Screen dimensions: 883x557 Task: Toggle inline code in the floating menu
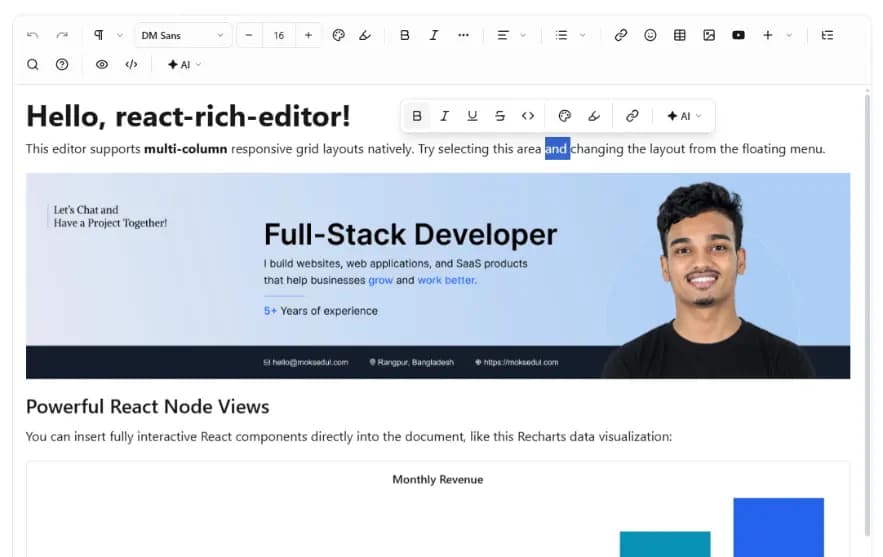point(528,116)
